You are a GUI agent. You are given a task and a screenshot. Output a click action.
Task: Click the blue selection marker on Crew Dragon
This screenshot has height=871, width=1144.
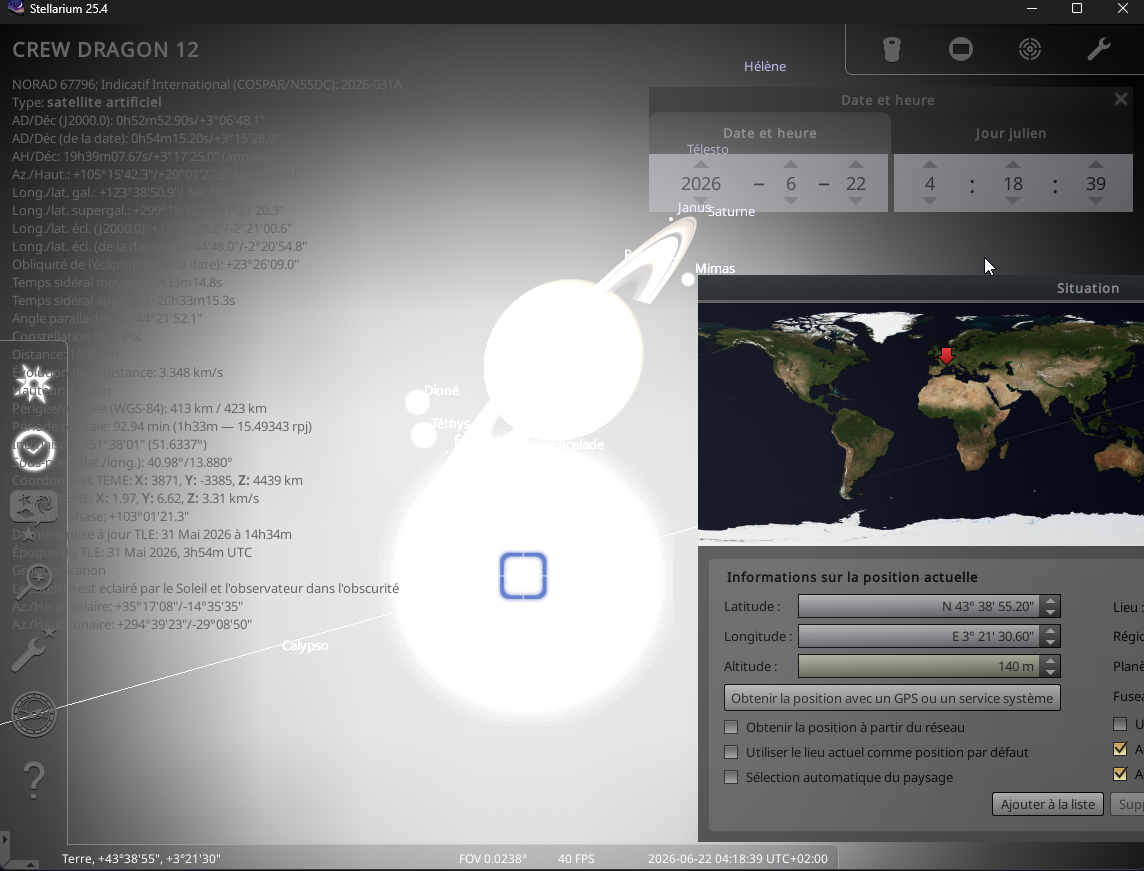coord(523,576)
